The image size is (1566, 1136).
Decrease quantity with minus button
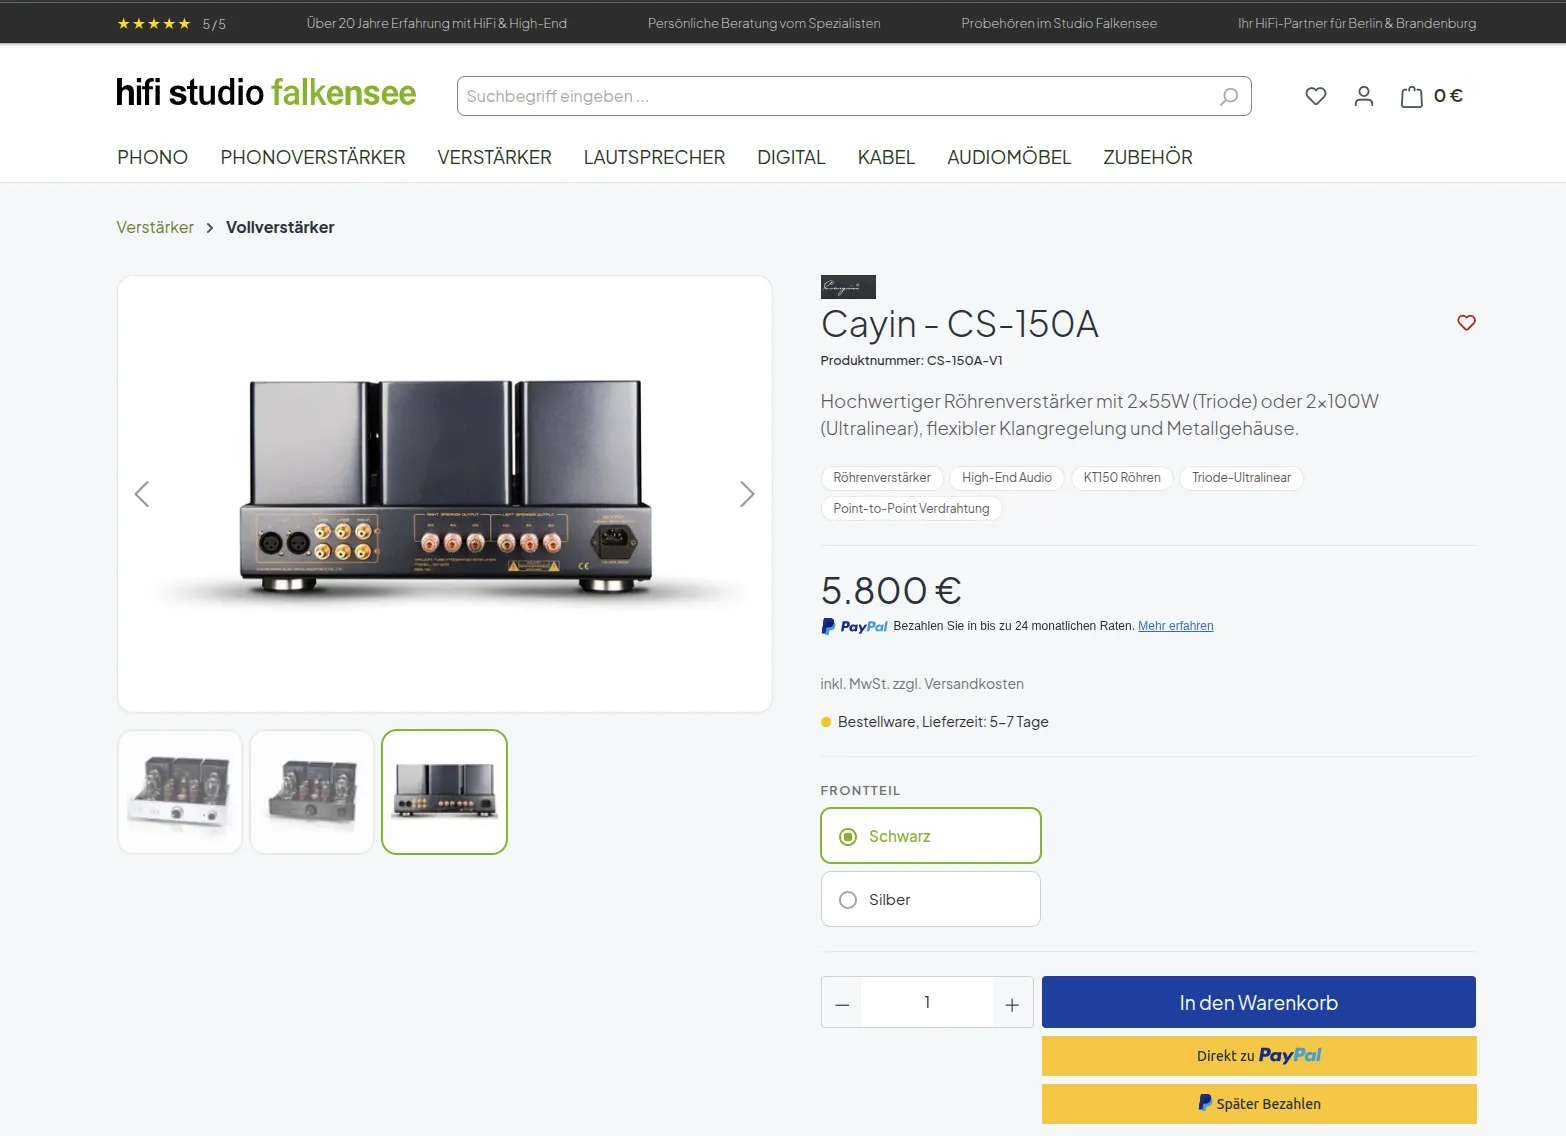click(842, 1003)
